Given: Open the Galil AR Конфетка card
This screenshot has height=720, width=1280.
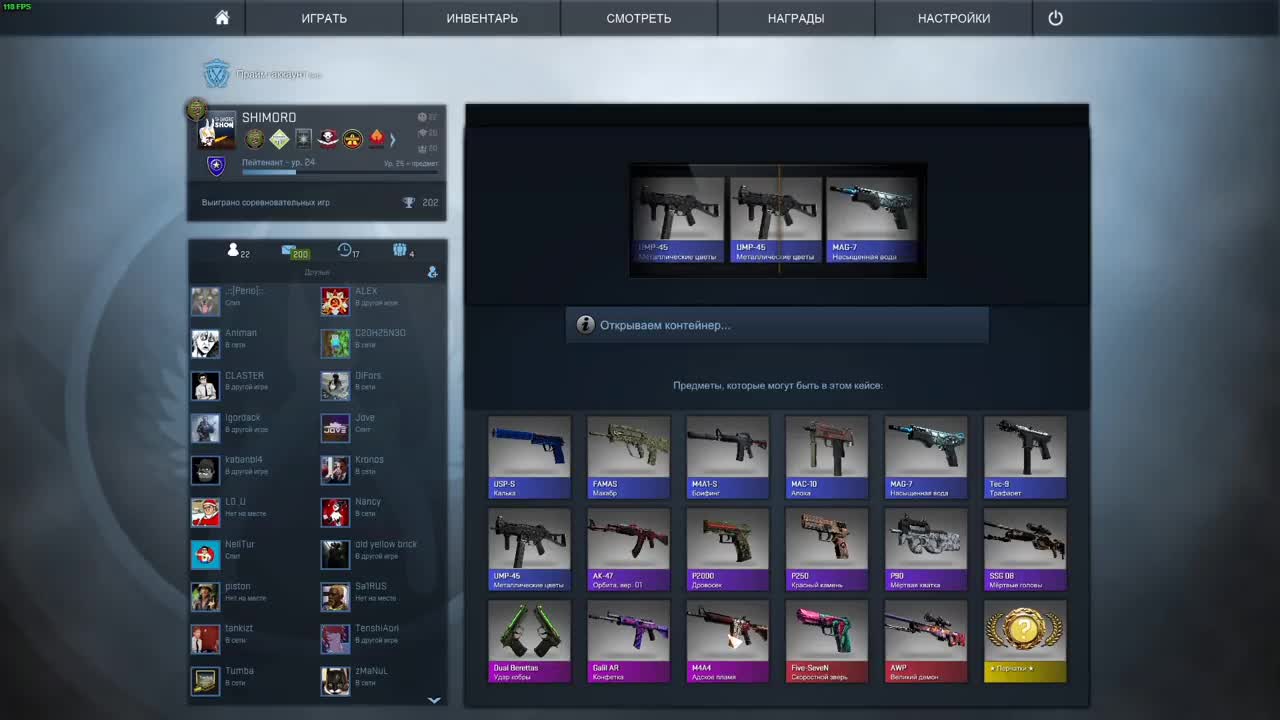Looking at the screenshot, I should click(628, 641).
